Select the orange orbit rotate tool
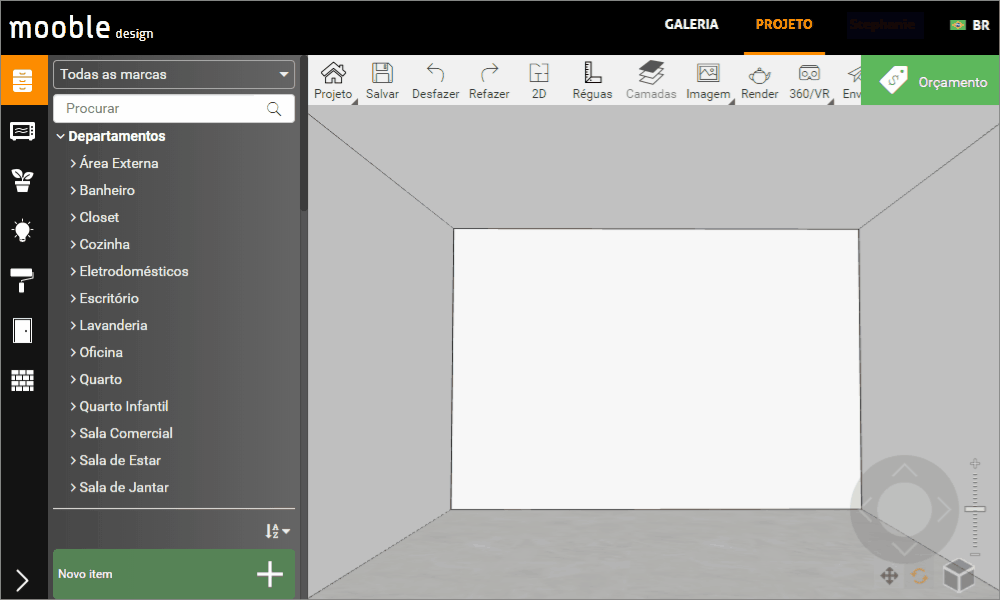Screen dimensions: 1000x600 pos(919,576)
